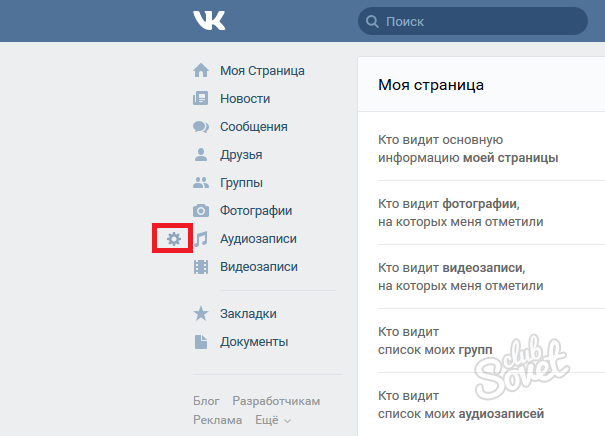The height and width of the screenshot is (436, 605).
Task: Click into the Поиск search field
Action: (473, 22)
